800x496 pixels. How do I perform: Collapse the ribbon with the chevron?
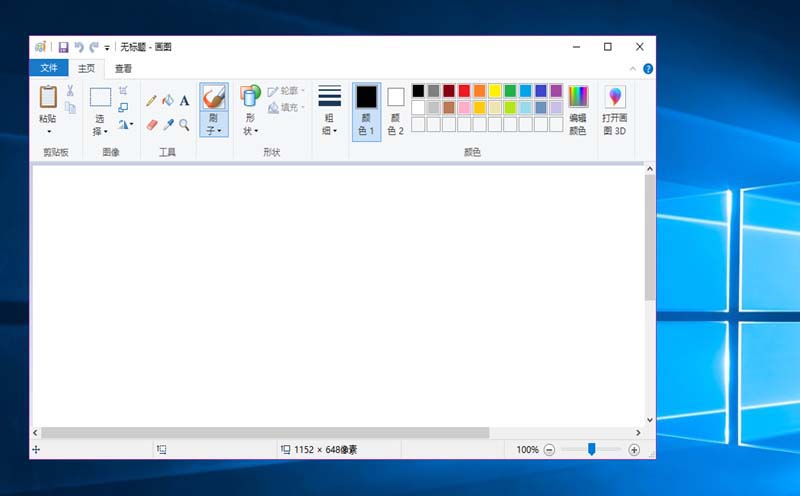[x=633, y=69]
